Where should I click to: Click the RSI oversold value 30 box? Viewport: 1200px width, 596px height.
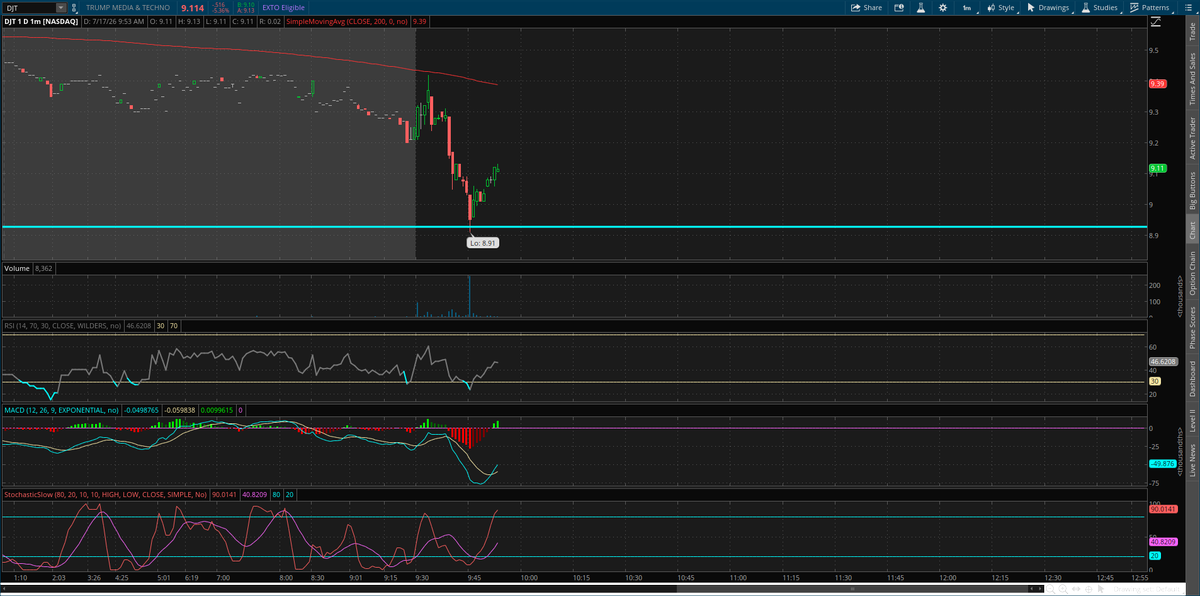click(161, 325)
